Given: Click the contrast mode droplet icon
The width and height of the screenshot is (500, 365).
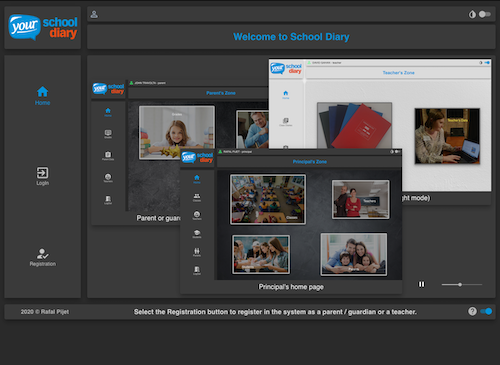Looking at the screenshot, I should click(x=472, y=14).
